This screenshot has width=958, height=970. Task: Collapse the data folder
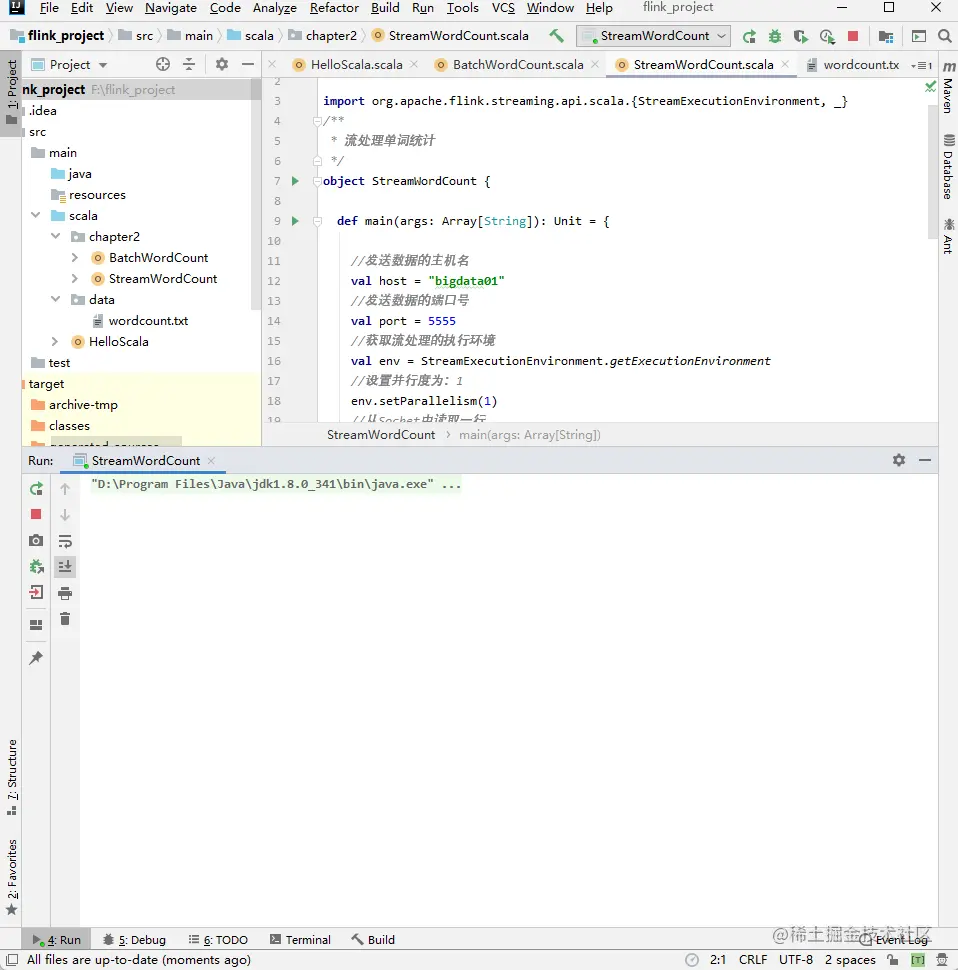click(56, 299)
